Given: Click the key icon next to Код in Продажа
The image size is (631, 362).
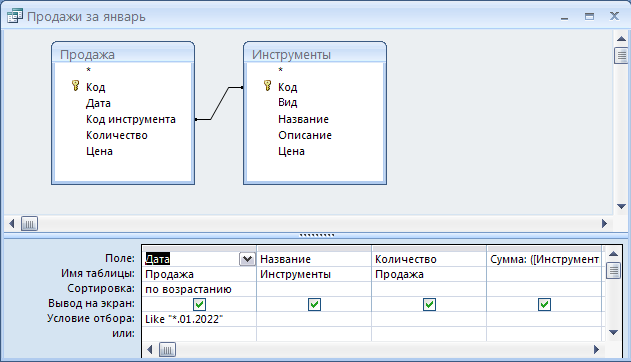Looking at the screenshot, I should tap(75, 86).
